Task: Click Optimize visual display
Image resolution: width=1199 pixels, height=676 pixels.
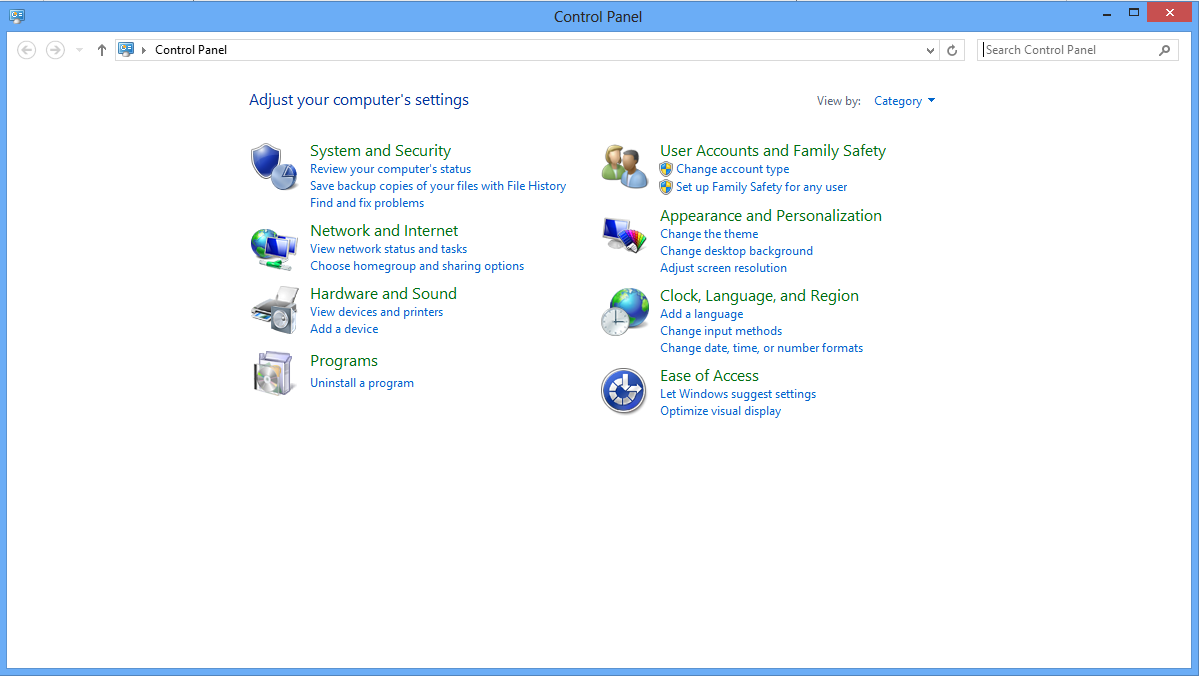Action: point(720,411)
